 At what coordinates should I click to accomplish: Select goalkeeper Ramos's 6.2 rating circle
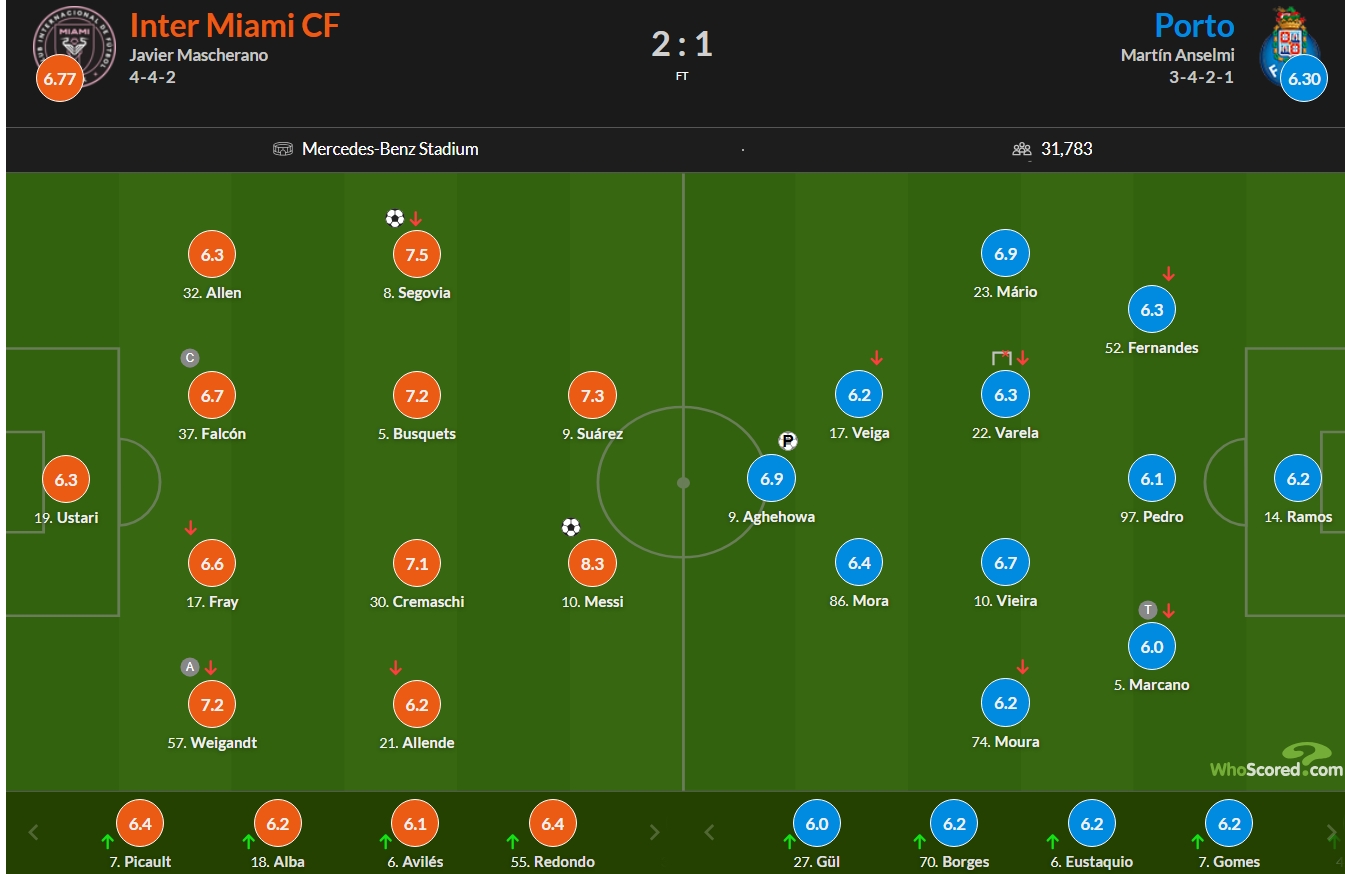pos(1298,480)
